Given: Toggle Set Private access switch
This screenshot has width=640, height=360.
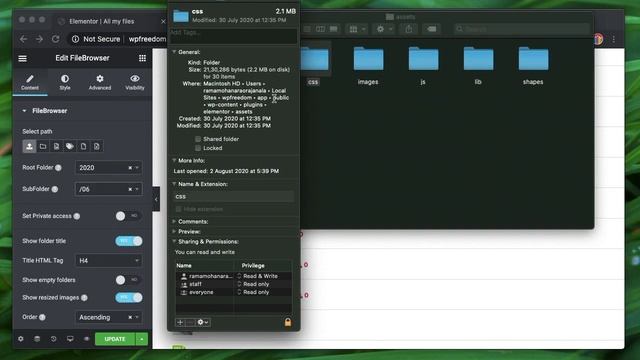Looking at the screenshot, I should 128,216.
